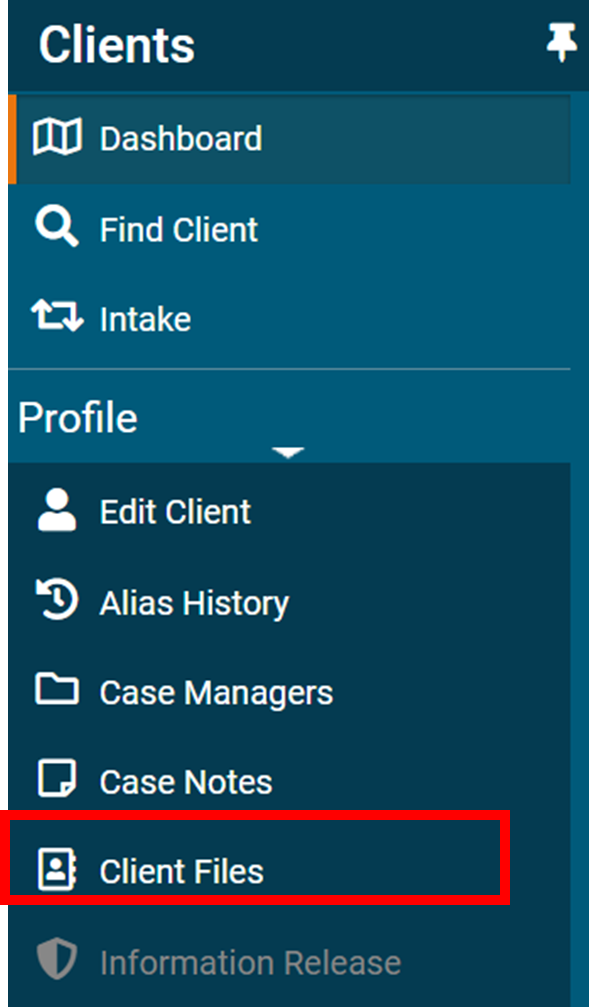Select Find Client in the sidebar
Screen dimensions: 589x1007
pos(177,228)
